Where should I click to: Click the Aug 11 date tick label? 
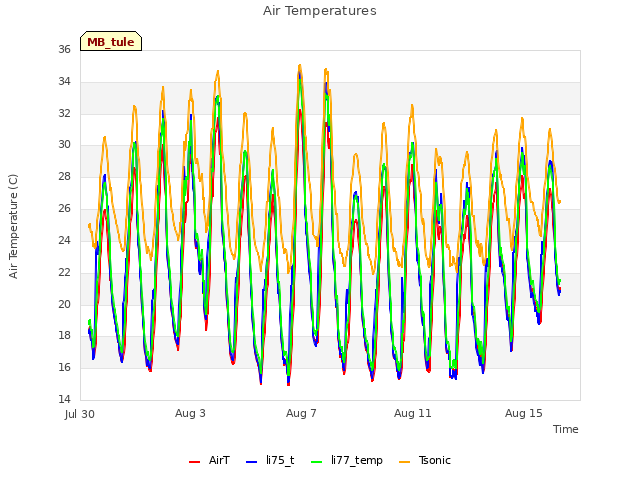coord(413,413)
